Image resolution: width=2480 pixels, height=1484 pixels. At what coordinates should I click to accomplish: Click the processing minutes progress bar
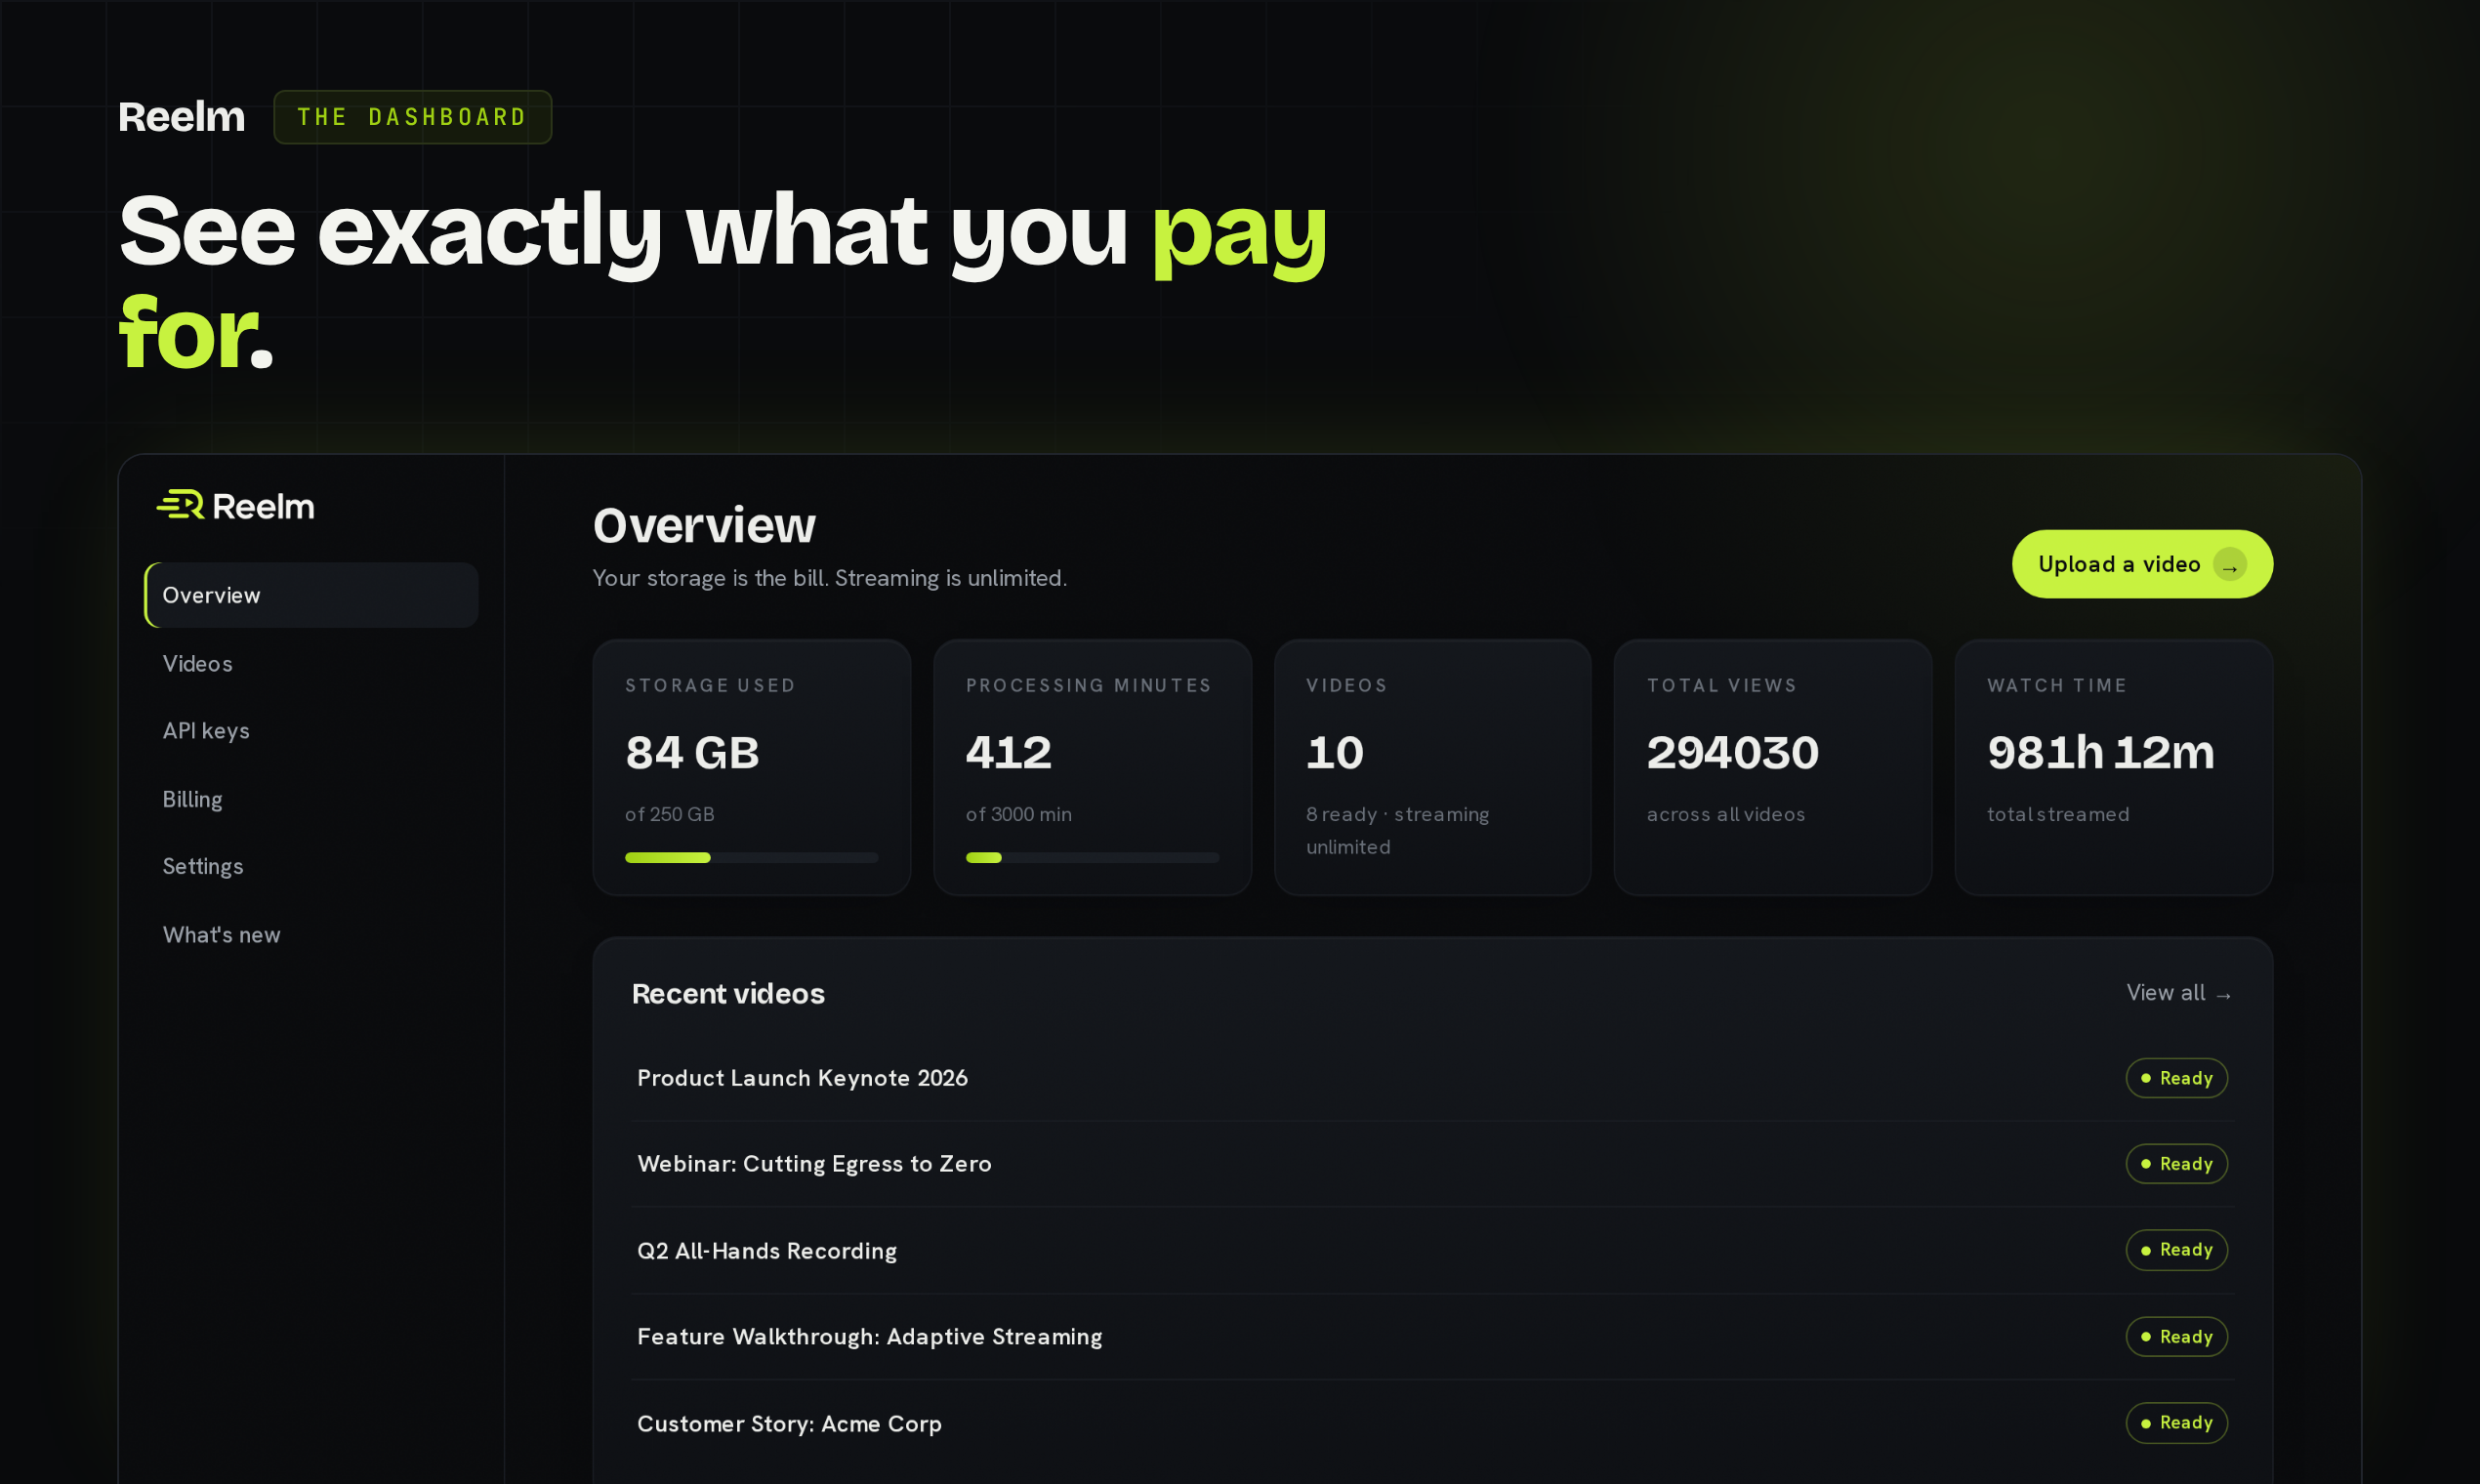(x=1092, y=858)
